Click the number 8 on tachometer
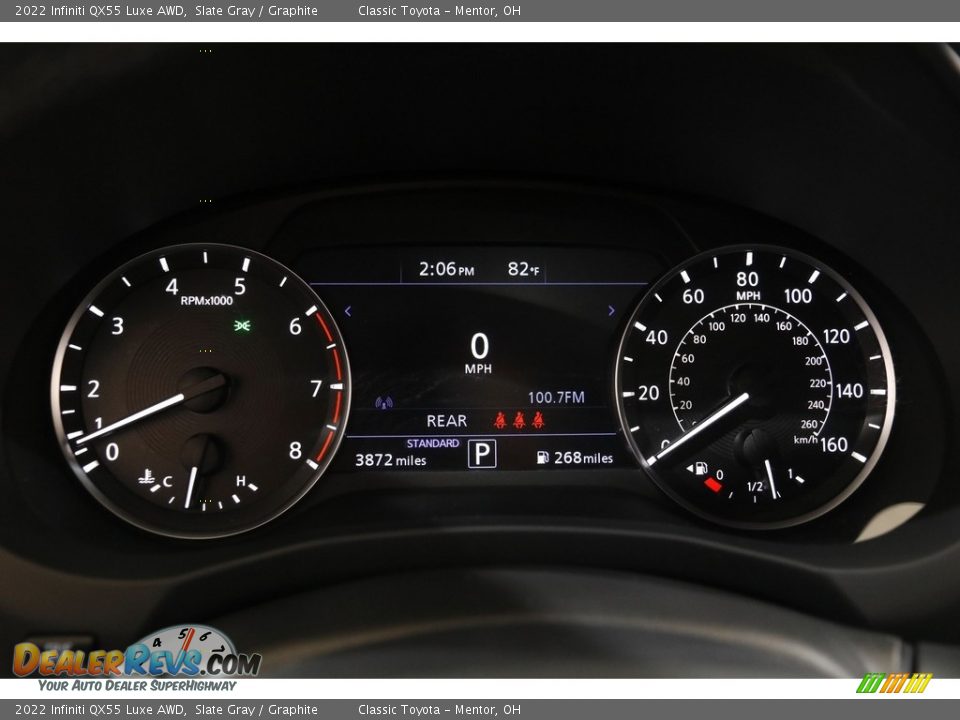This screenshot has height=720, width=960. 295,451
